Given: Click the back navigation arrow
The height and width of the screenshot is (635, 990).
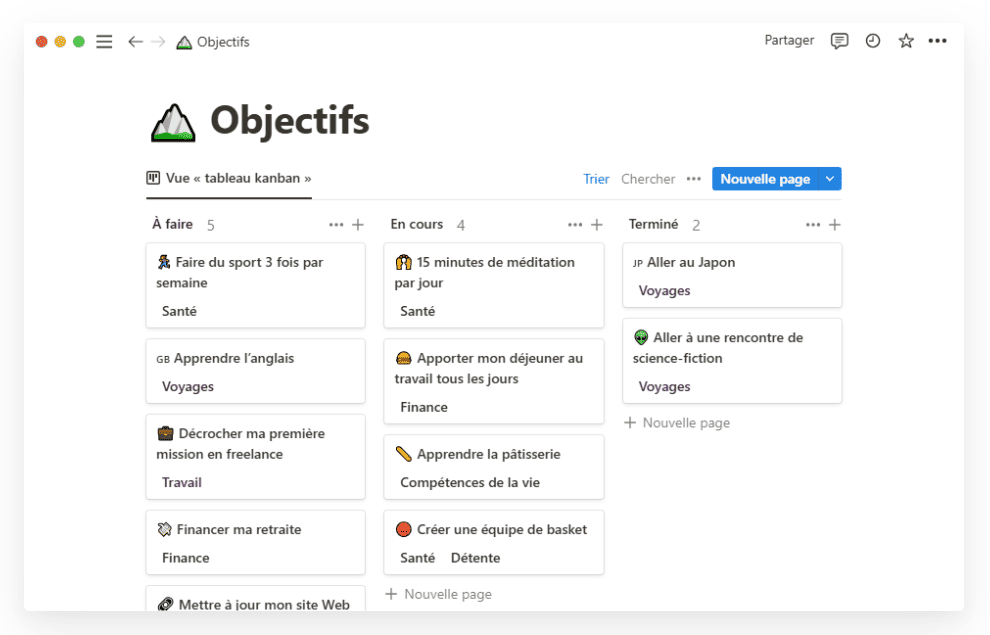Looking at the screenshot, I should click(135, 42).
